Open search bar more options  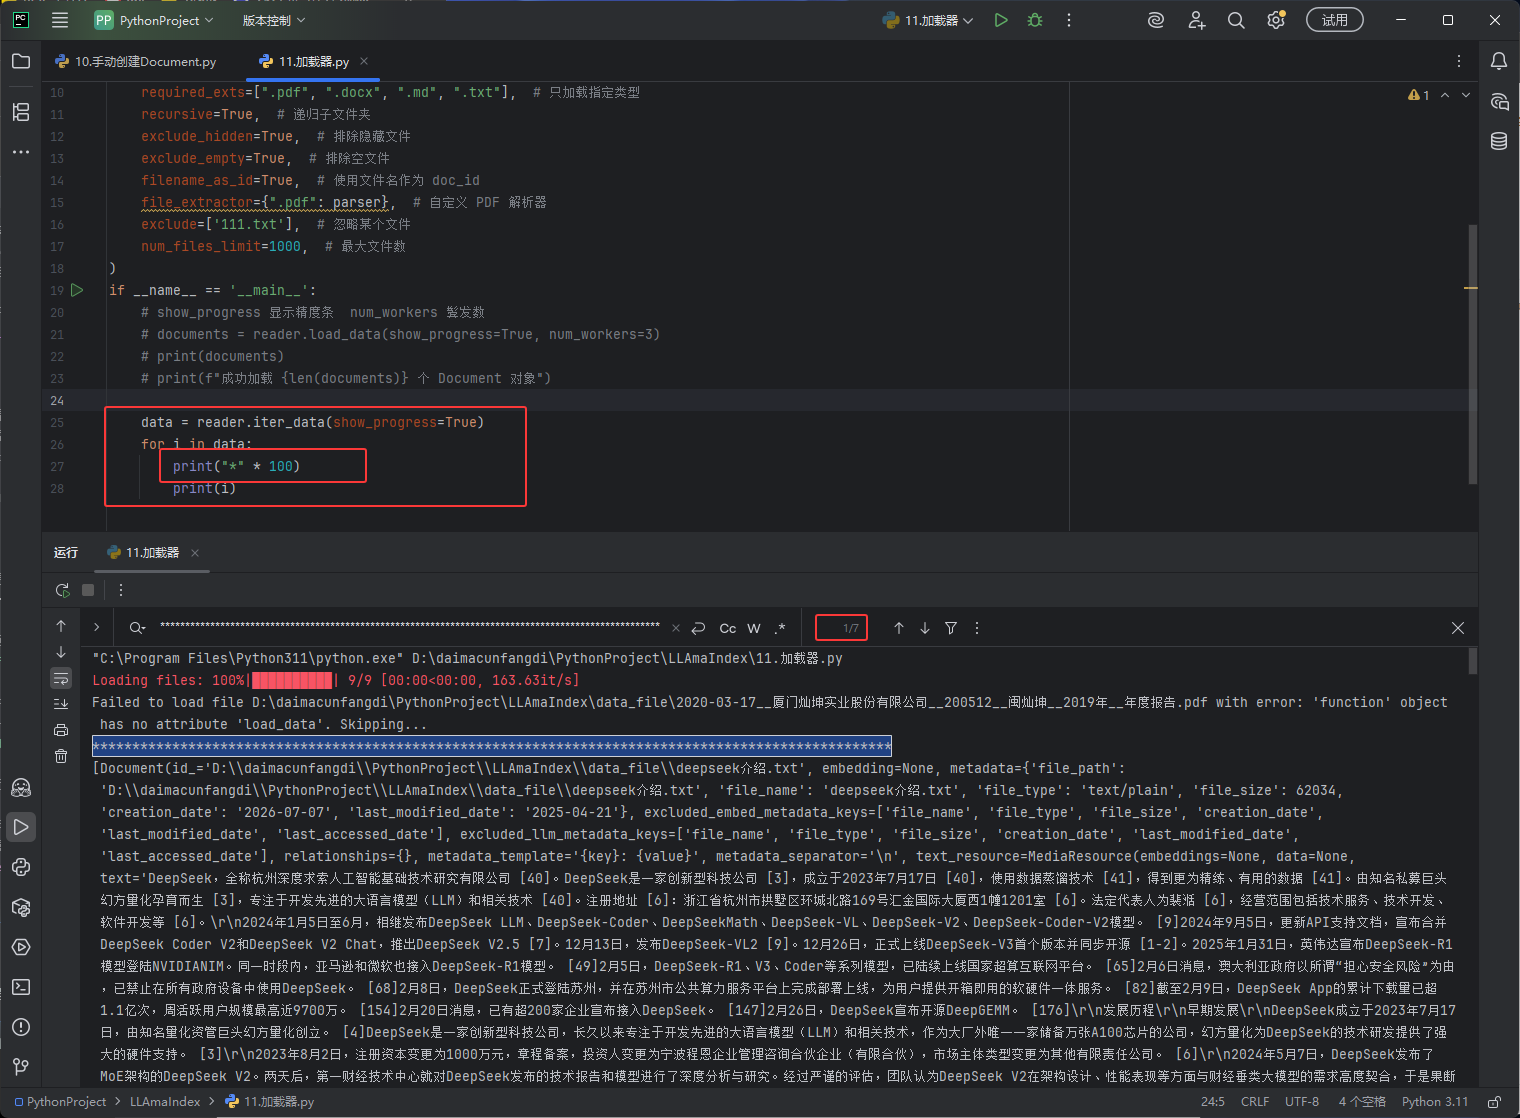click(977, 628)
